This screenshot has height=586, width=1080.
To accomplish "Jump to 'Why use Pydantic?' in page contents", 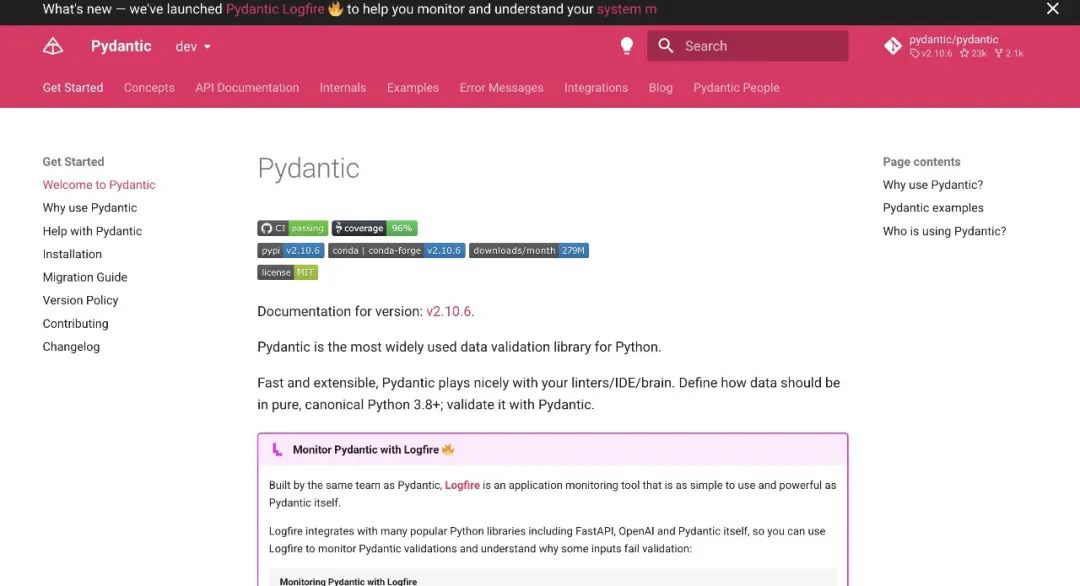I will 933,185.
